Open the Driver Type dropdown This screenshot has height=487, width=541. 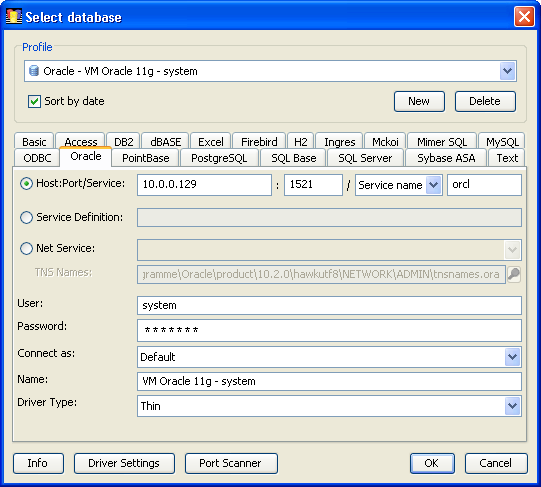pos(512,406)
